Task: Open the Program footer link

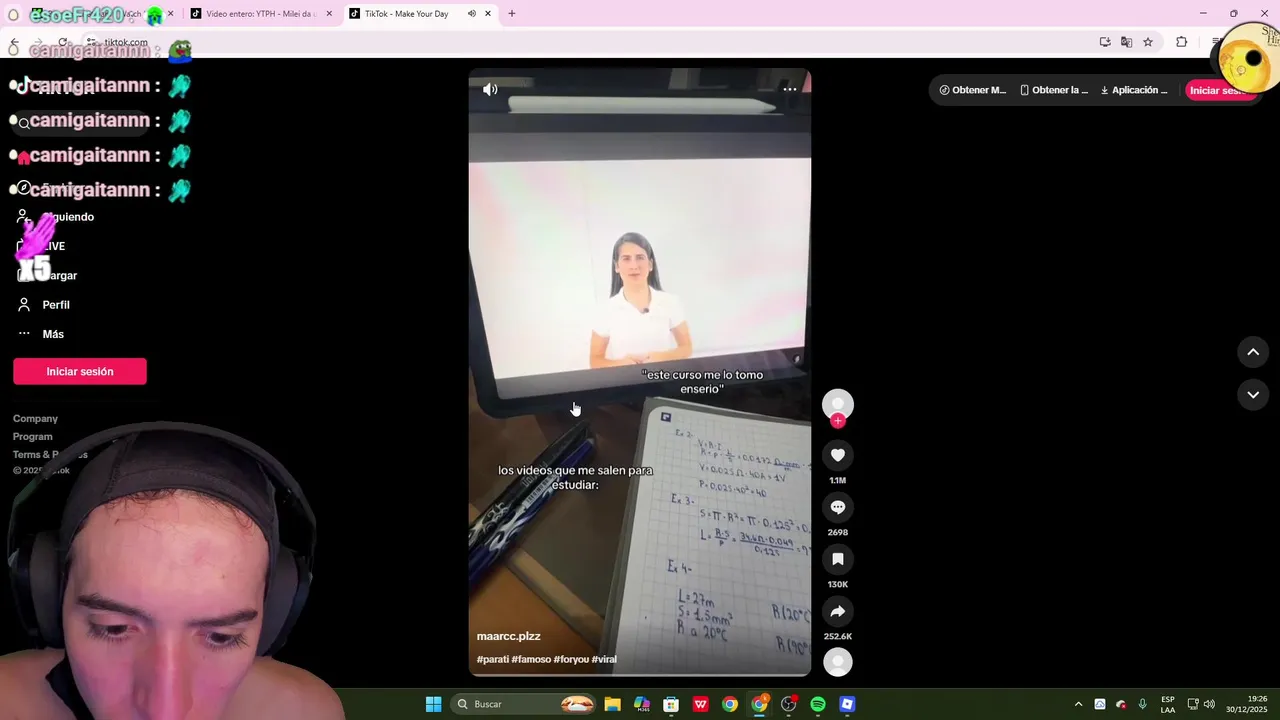Action: coord(32,436)
